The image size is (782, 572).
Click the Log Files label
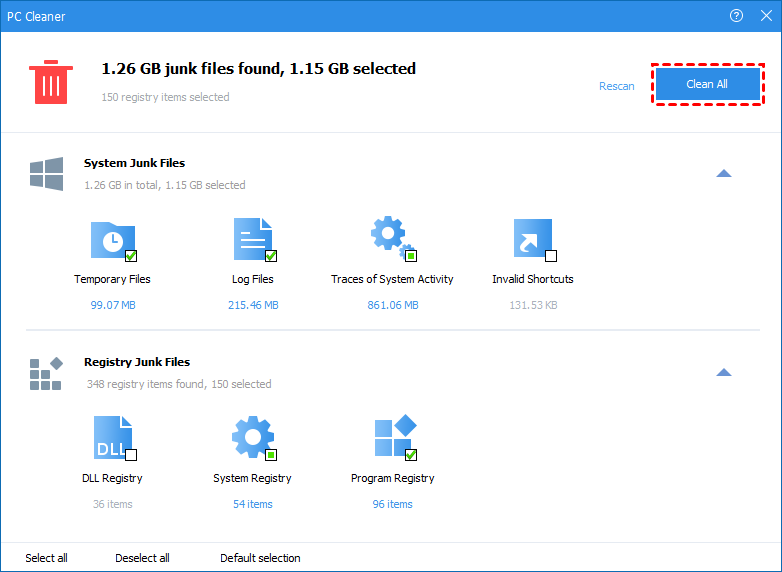253,279
